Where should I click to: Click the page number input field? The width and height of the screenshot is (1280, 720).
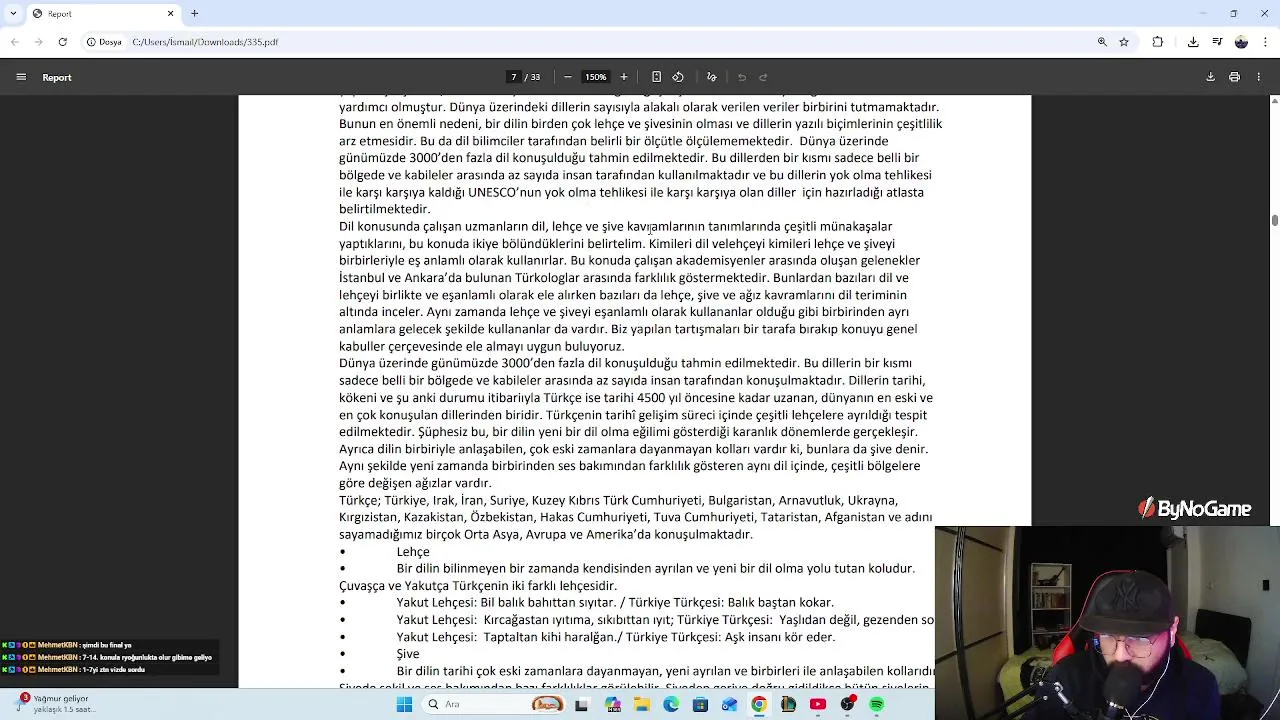pos(514,77)
